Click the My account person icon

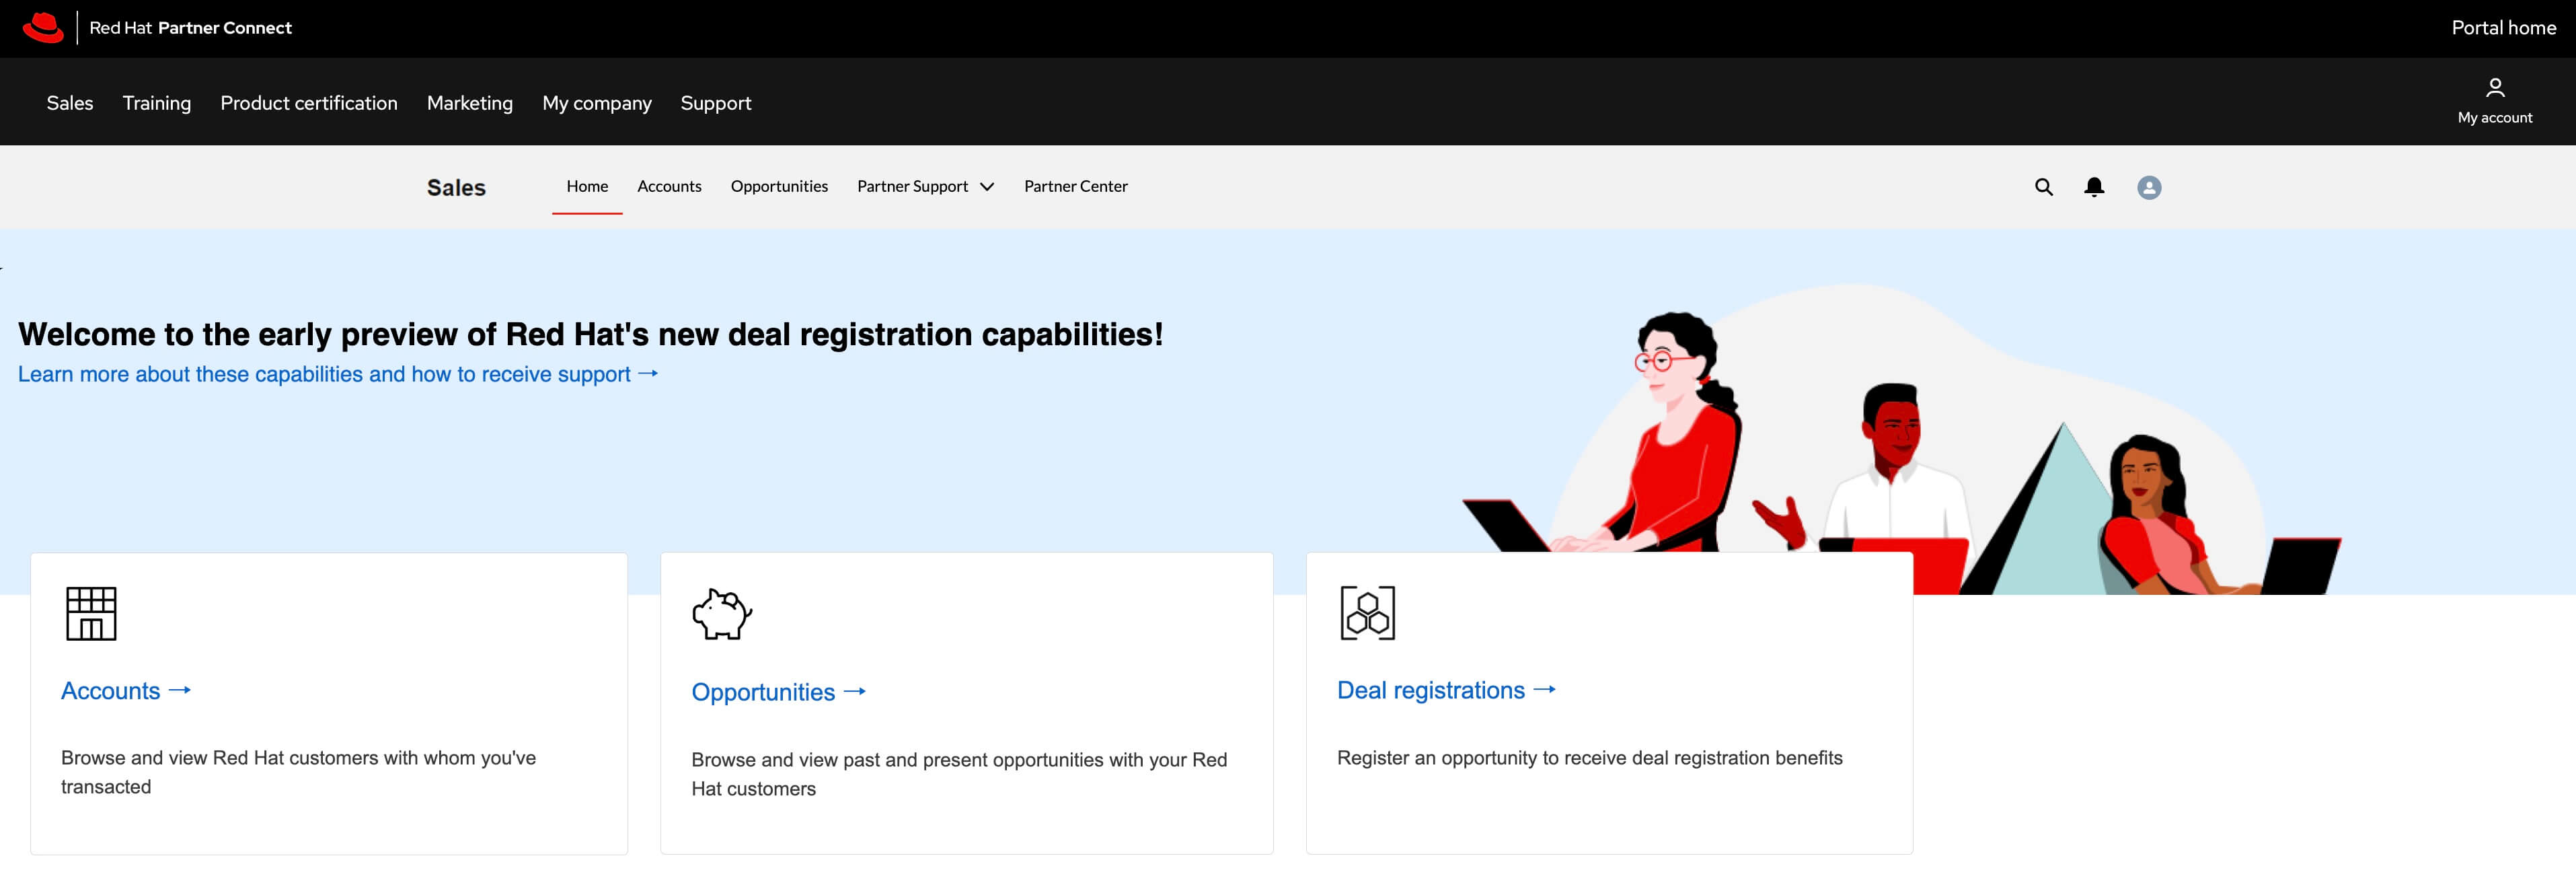pyautogui.click(x=2495, y=88)
